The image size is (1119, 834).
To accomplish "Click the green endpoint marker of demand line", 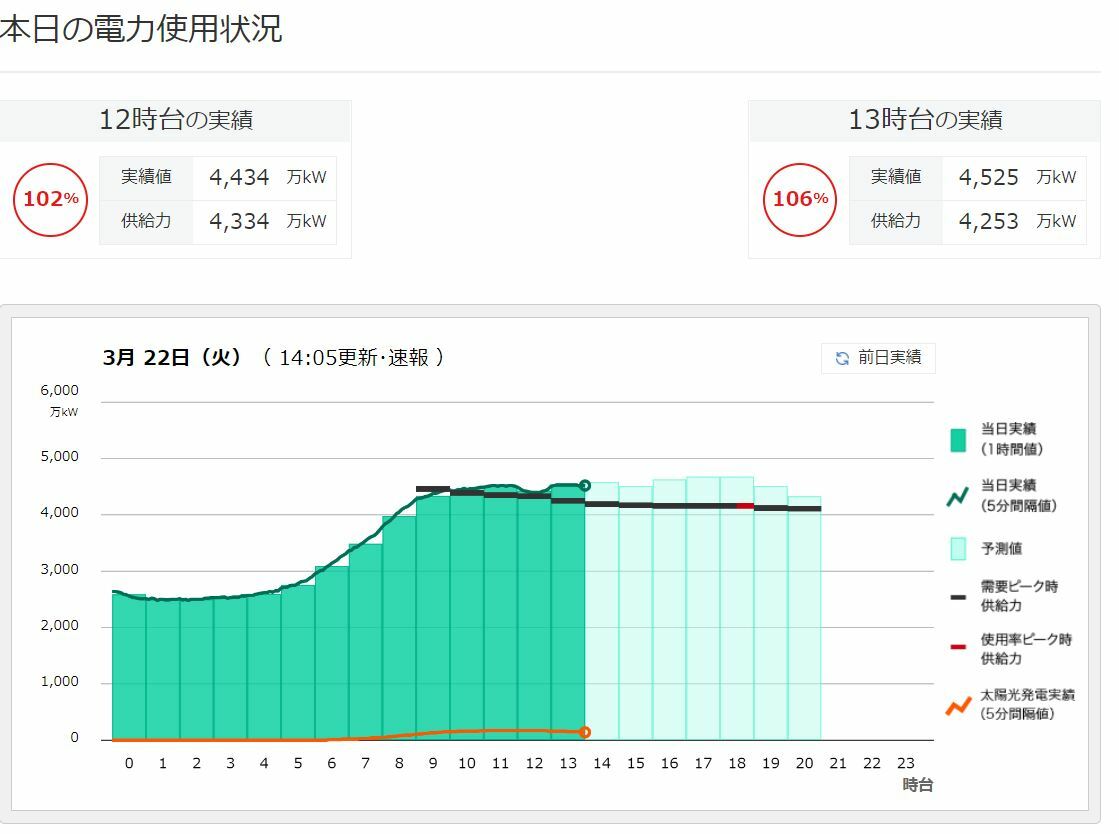I will pos(584,486).
